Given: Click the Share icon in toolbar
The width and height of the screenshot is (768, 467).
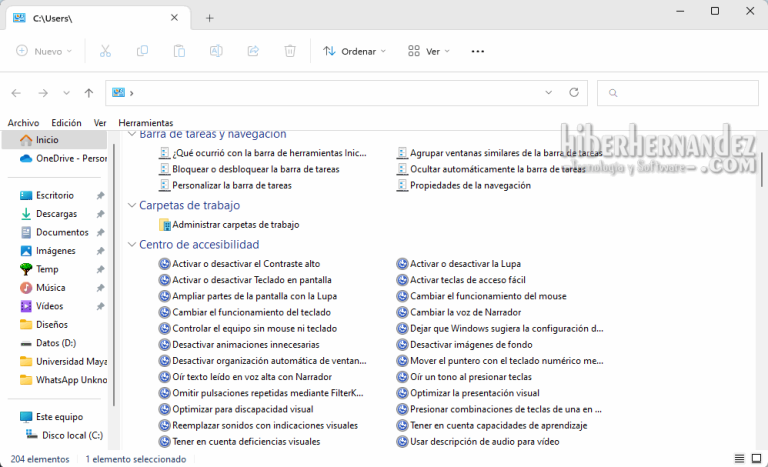Looking at the screenshot, I should (253, 51).
